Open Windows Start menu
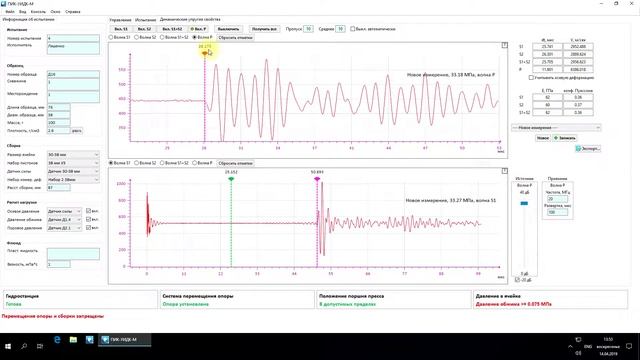The image size is (640, 360). pyautogui.click(x=8, y=346)
